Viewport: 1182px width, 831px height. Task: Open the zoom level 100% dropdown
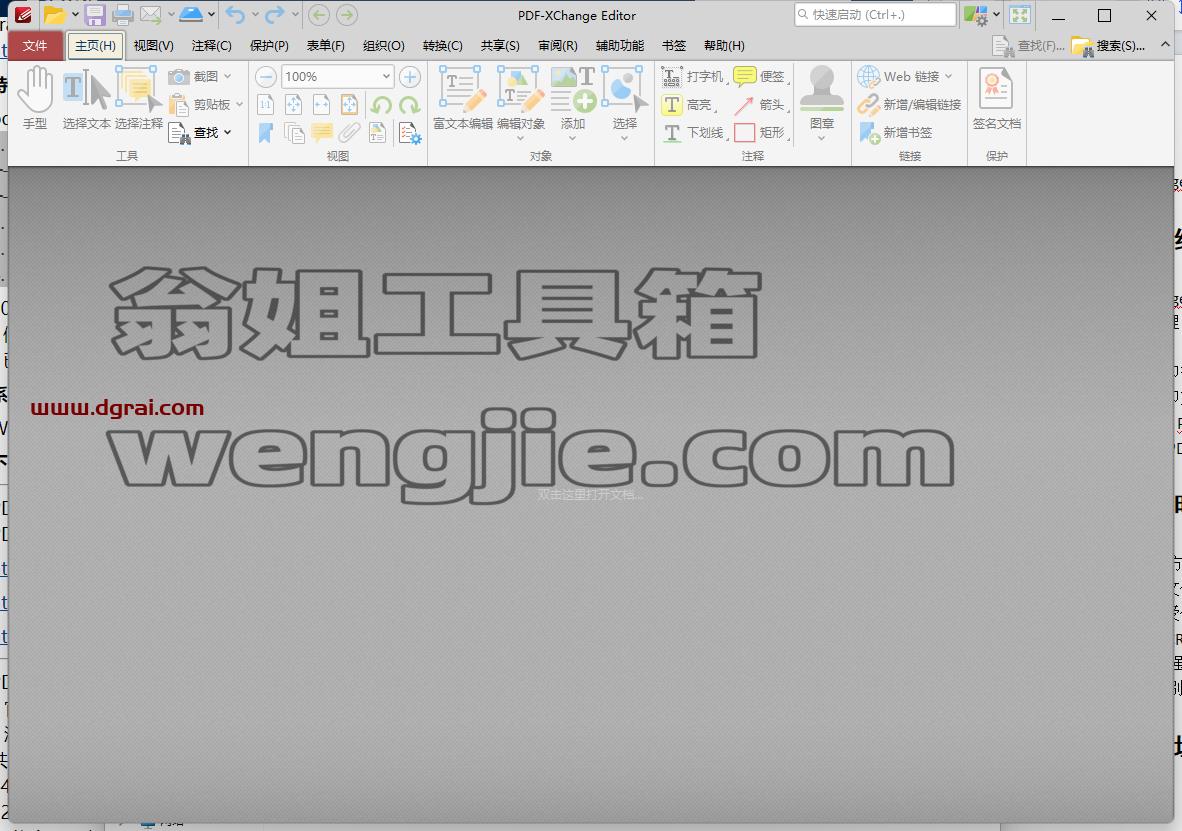tap(386, 76)
